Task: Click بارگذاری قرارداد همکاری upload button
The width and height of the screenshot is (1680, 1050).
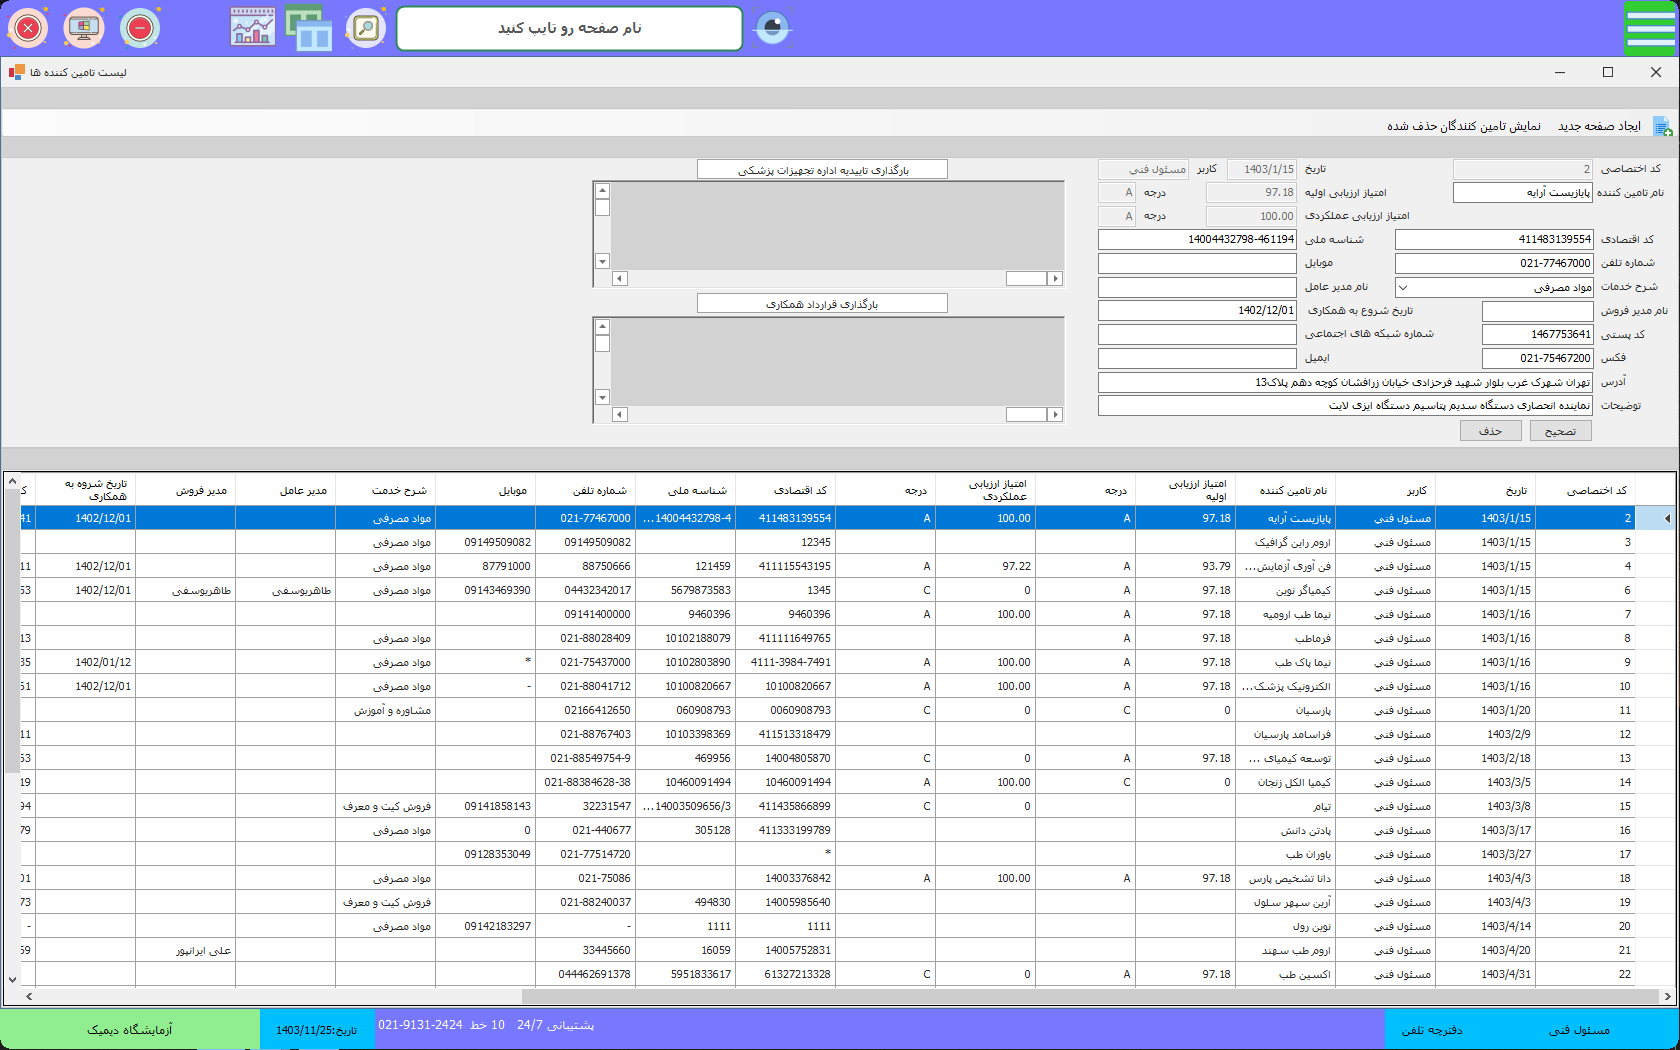Action: pyautogui.click(x=822, y=304)
